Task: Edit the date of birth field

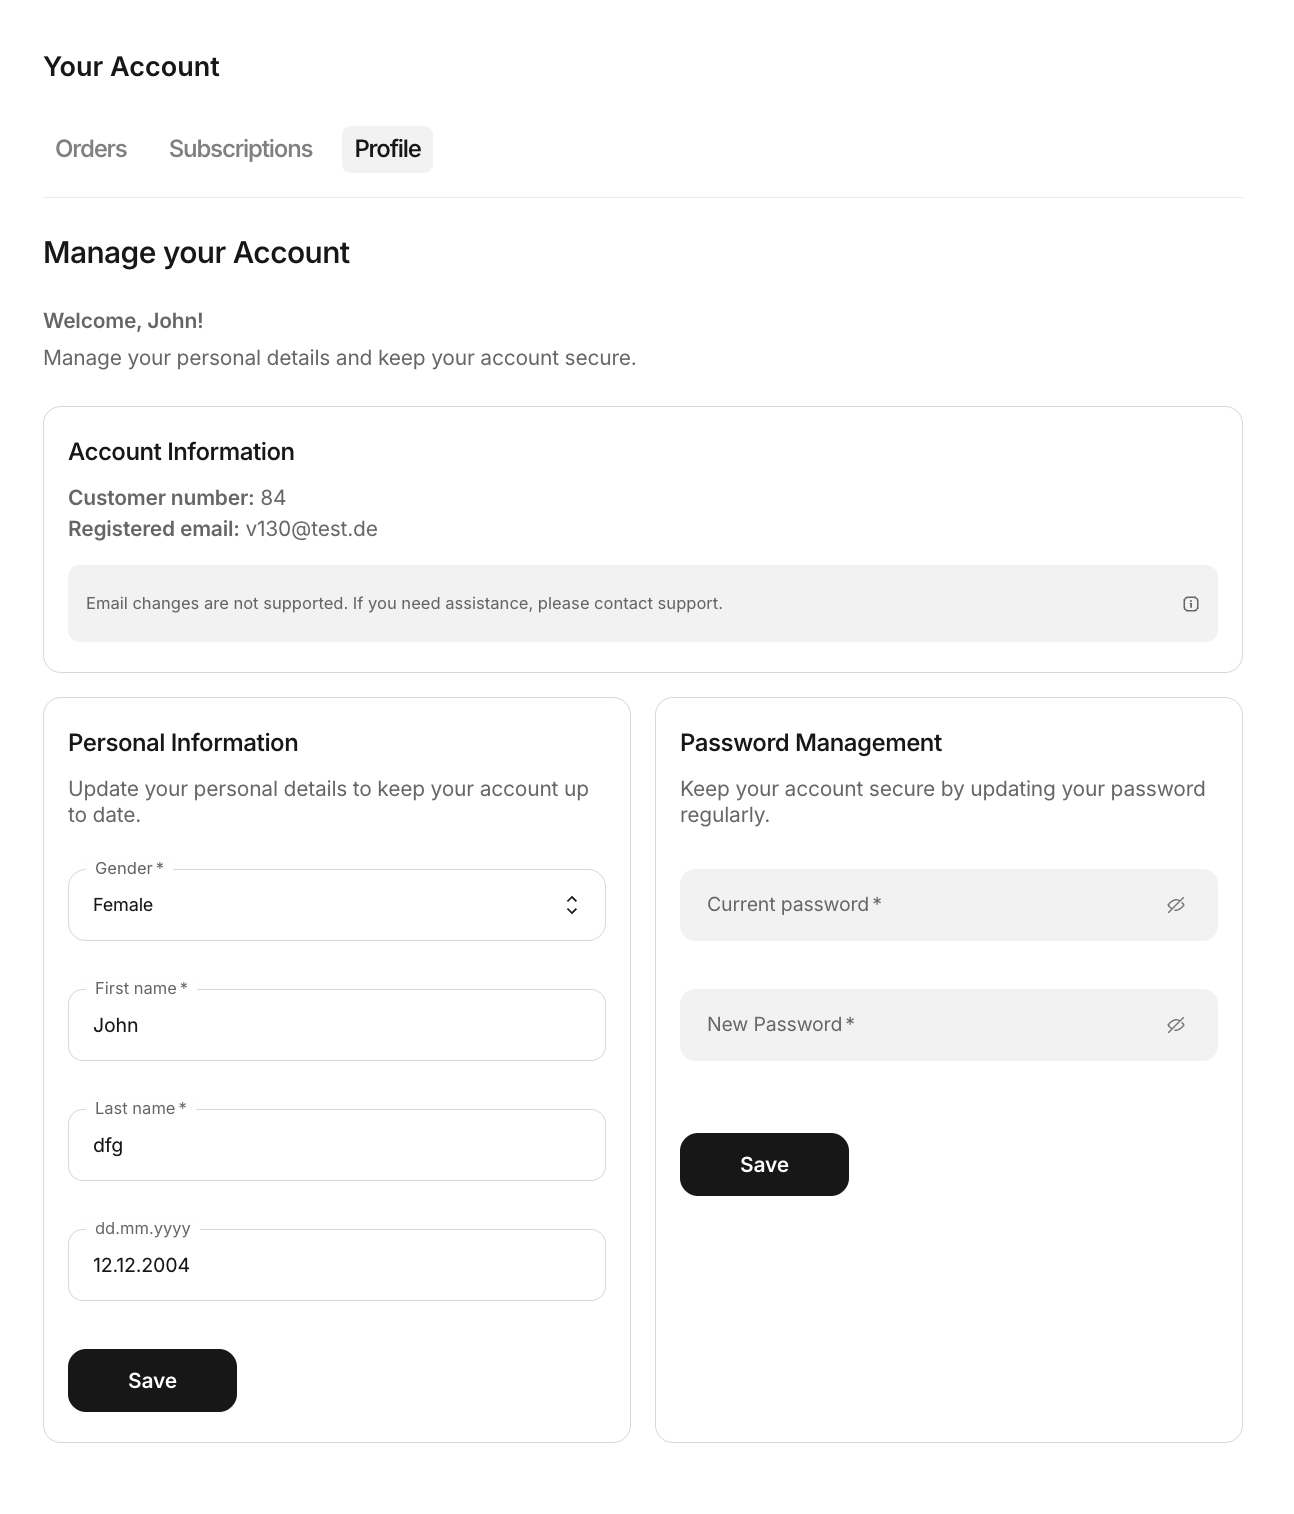Action: [x=336, y=1265]
